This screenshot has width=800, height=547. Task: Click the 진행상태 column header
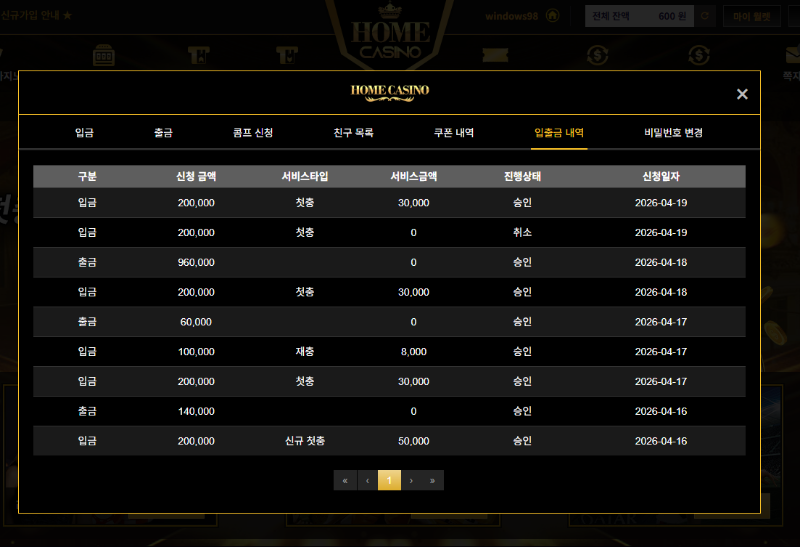click(x=522, y=176)
